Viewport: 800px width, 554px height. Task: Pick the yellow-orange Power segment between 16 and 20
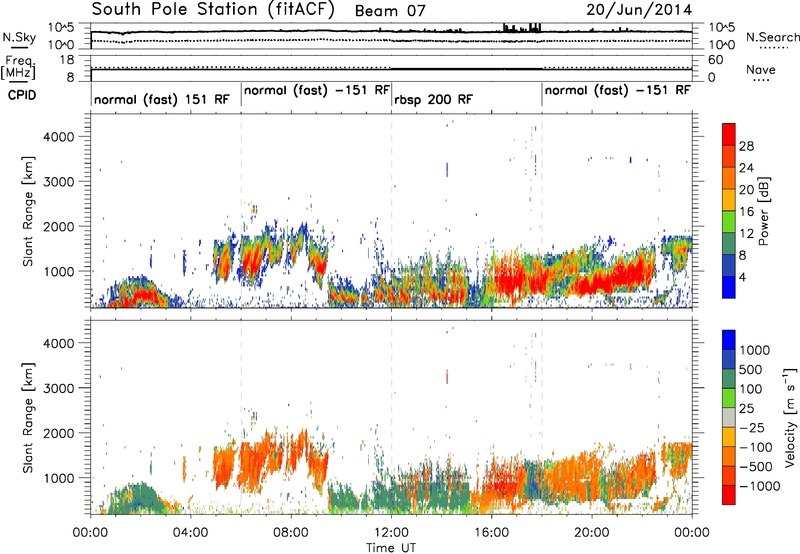(x=729, y=200)
